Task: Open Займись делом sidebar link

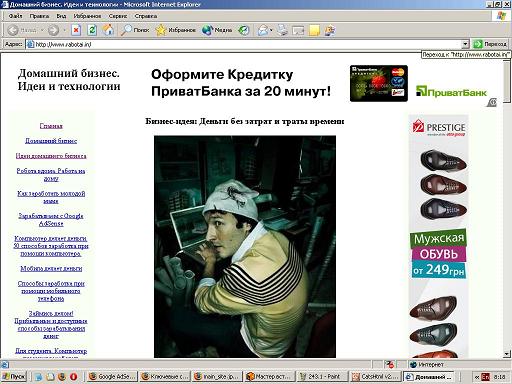Action: pos(51,325)
